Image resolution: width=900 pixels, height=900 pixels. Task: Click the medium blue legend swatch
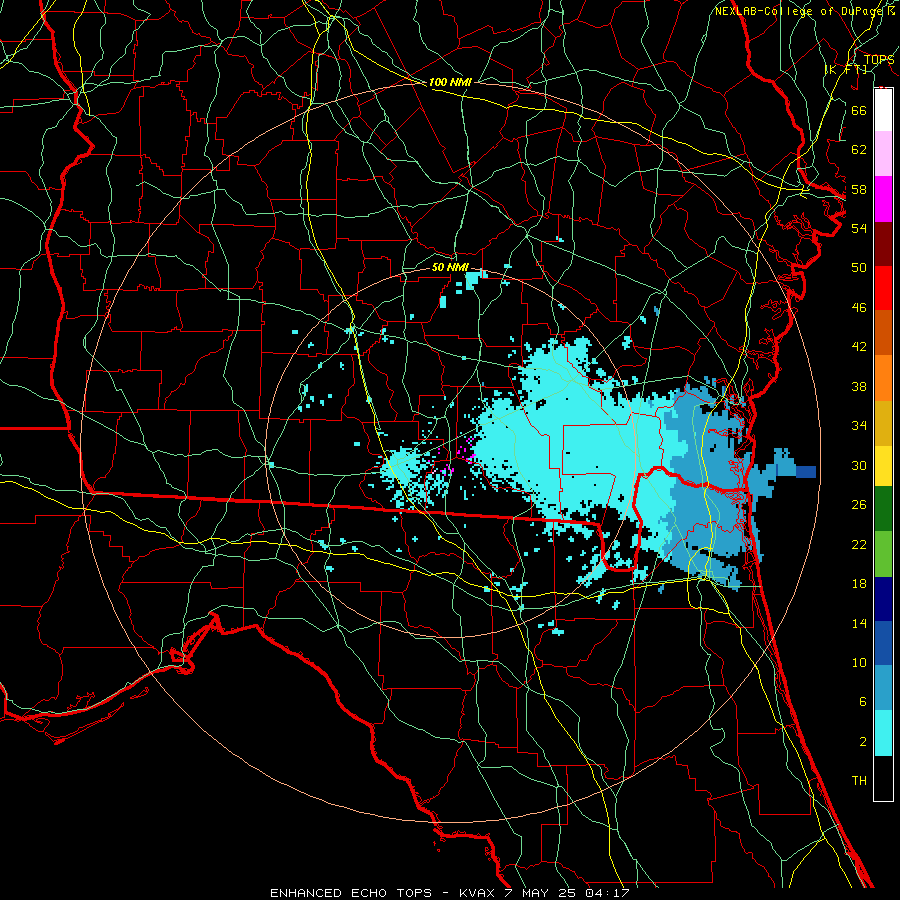click(x=883, y=643)
